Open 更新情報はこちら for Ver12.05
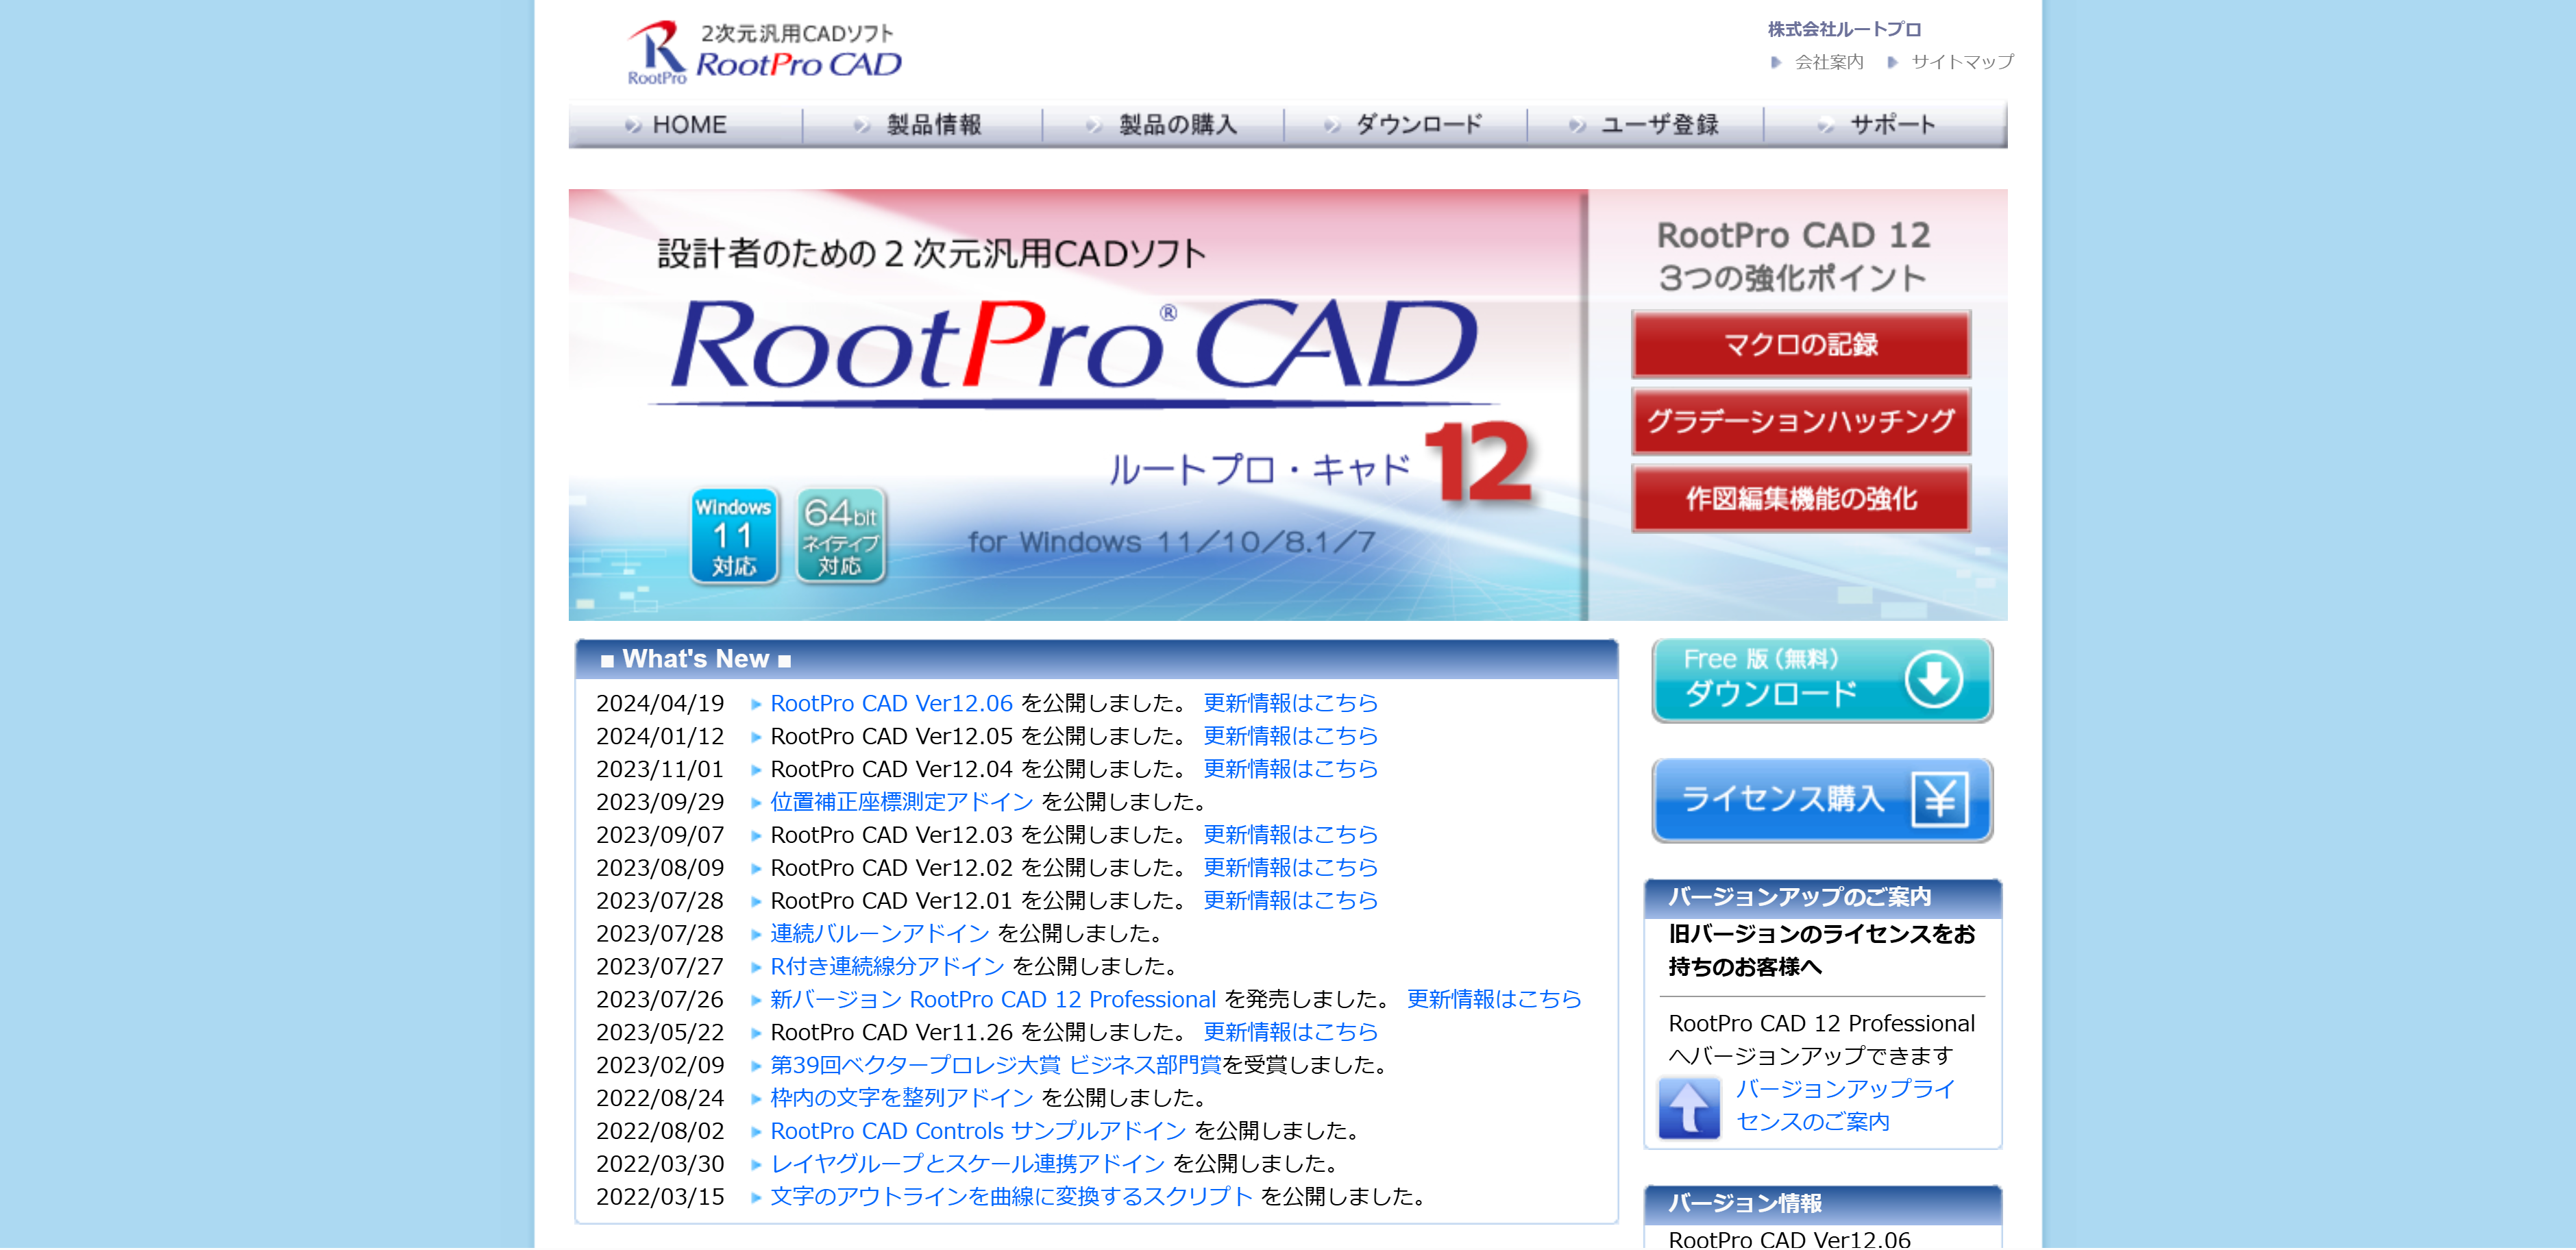 coord(1290,737)
